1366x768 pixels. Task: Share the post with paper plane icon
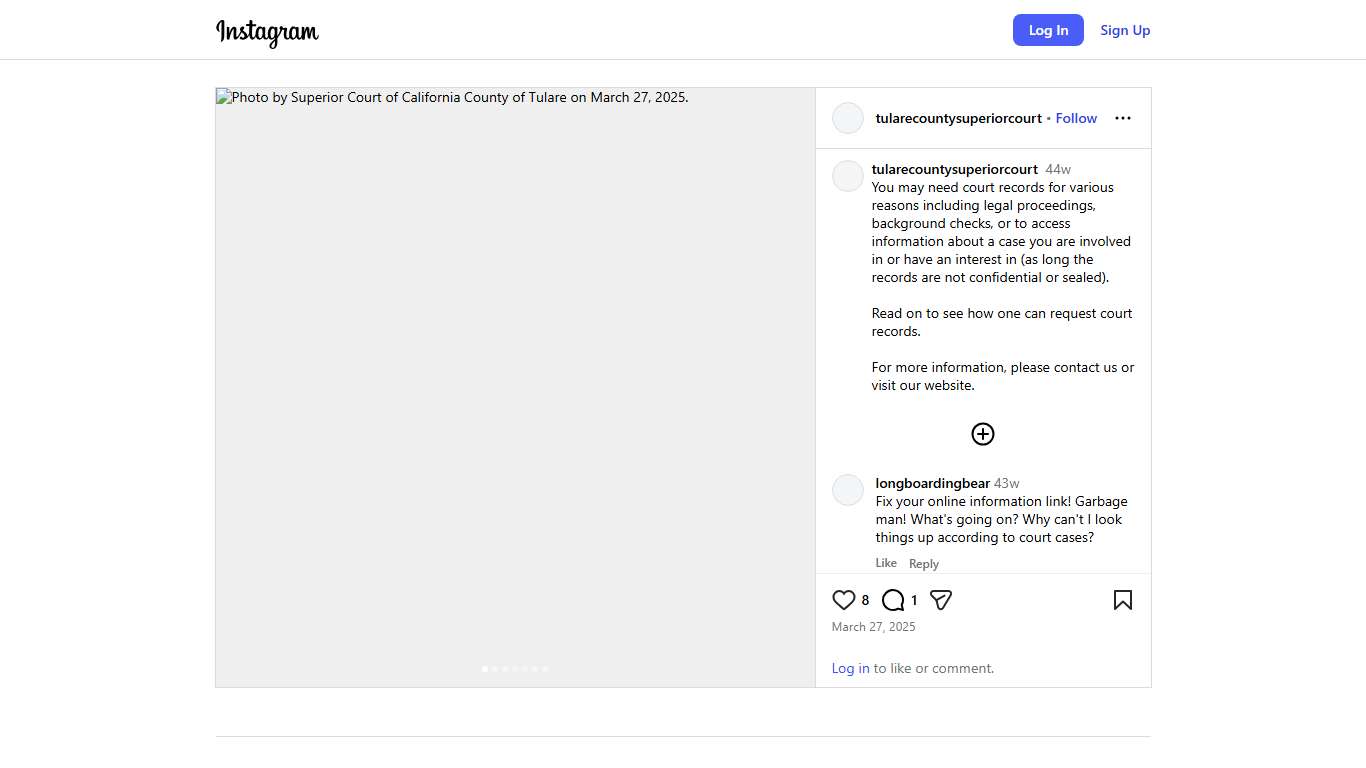(x=940, y=600)
